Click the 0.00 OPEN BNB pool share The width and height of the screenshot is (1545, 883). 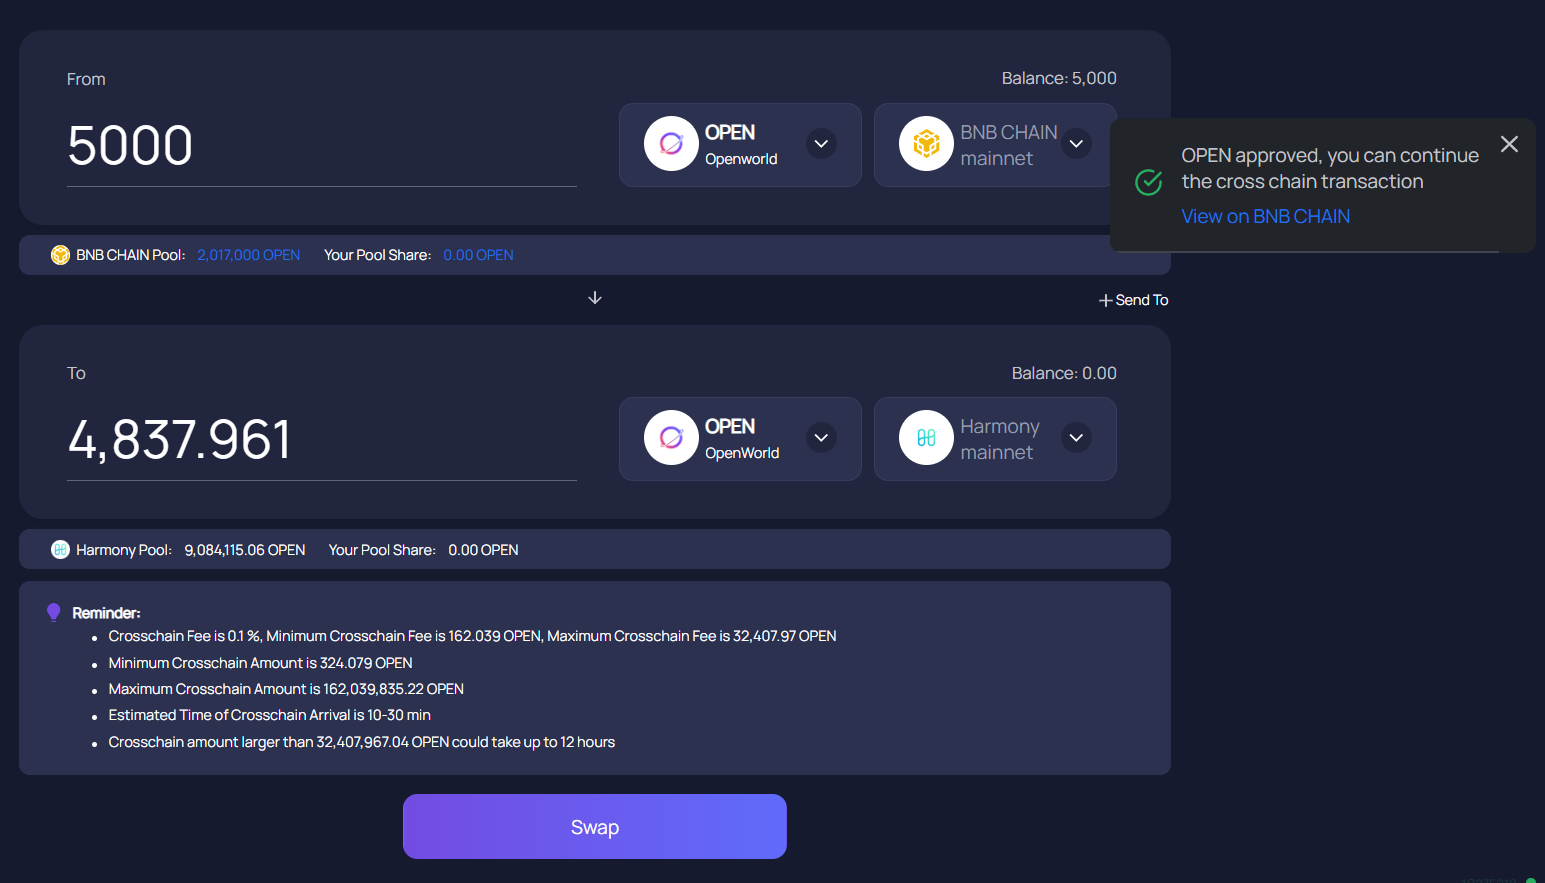pos(478,255)
